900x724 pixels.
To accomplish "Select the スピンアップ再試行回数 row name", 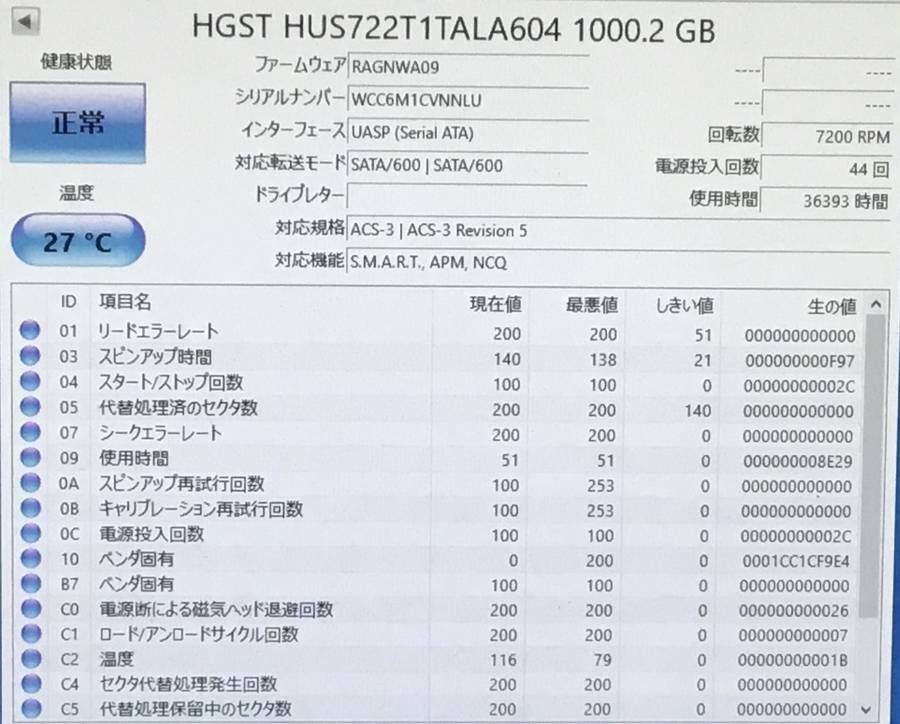I will click(x=181, y=483).
